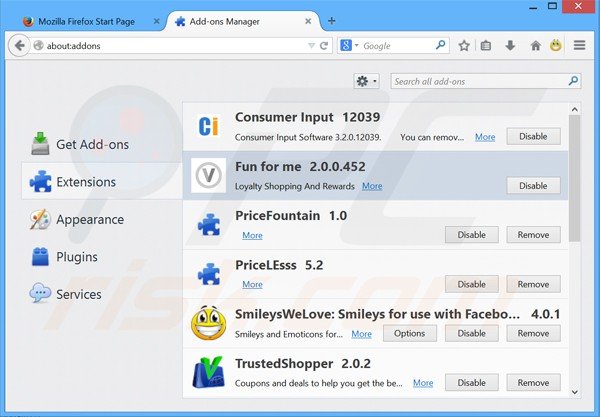Open the Get Add-ons category
This screenshot has width=600, height=417.
(x=102, y=144)
